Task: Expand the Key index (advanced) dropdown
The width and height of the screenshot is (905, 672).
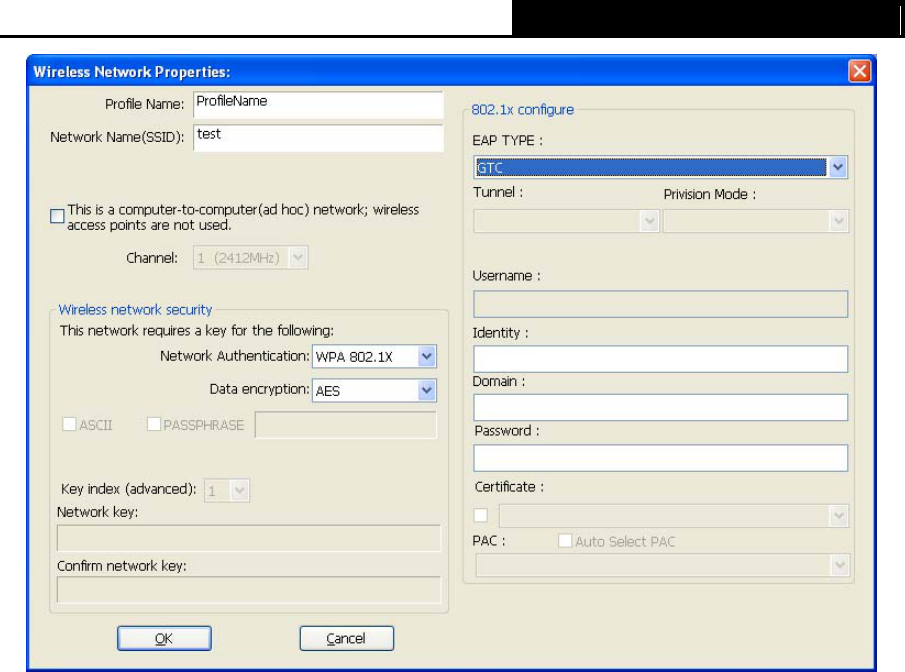Action: (227, 491)
